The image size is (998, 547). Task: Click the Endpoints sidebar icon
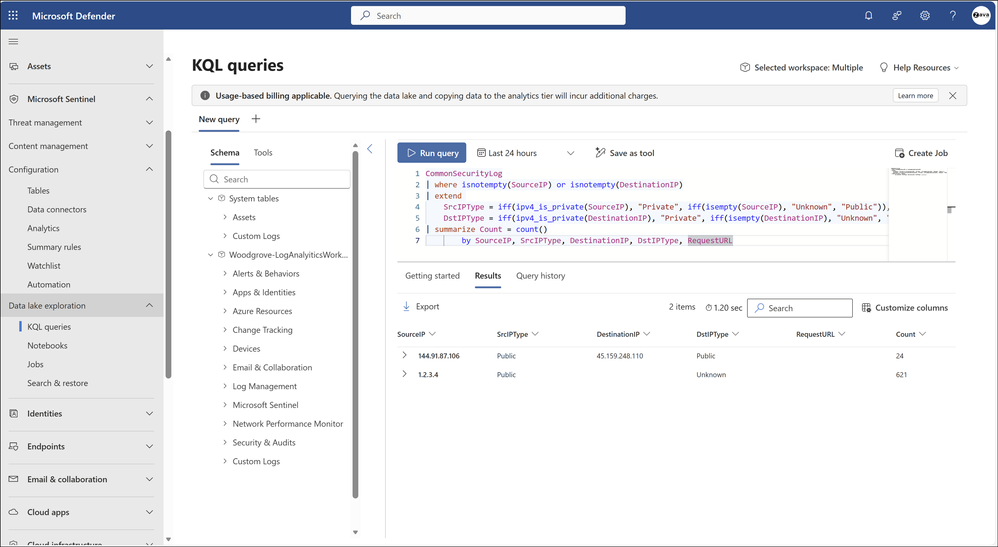pyautogui.click(x=14, y=446)
